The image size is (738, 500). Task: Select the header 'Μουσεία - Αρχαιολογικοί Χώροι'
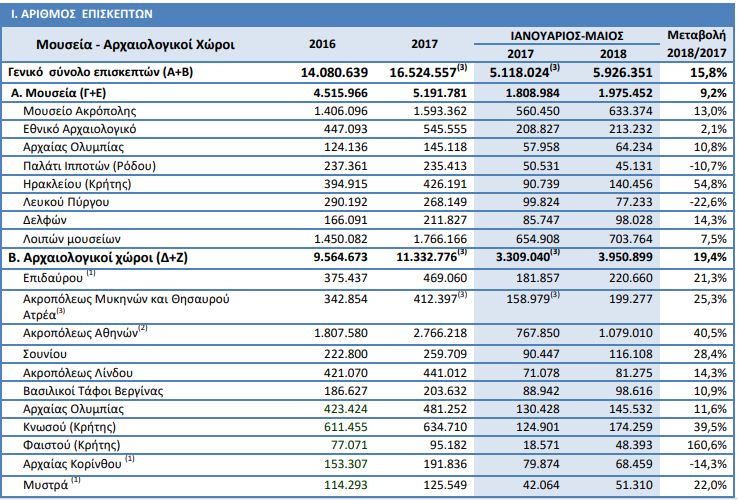[x=135, y=45]
